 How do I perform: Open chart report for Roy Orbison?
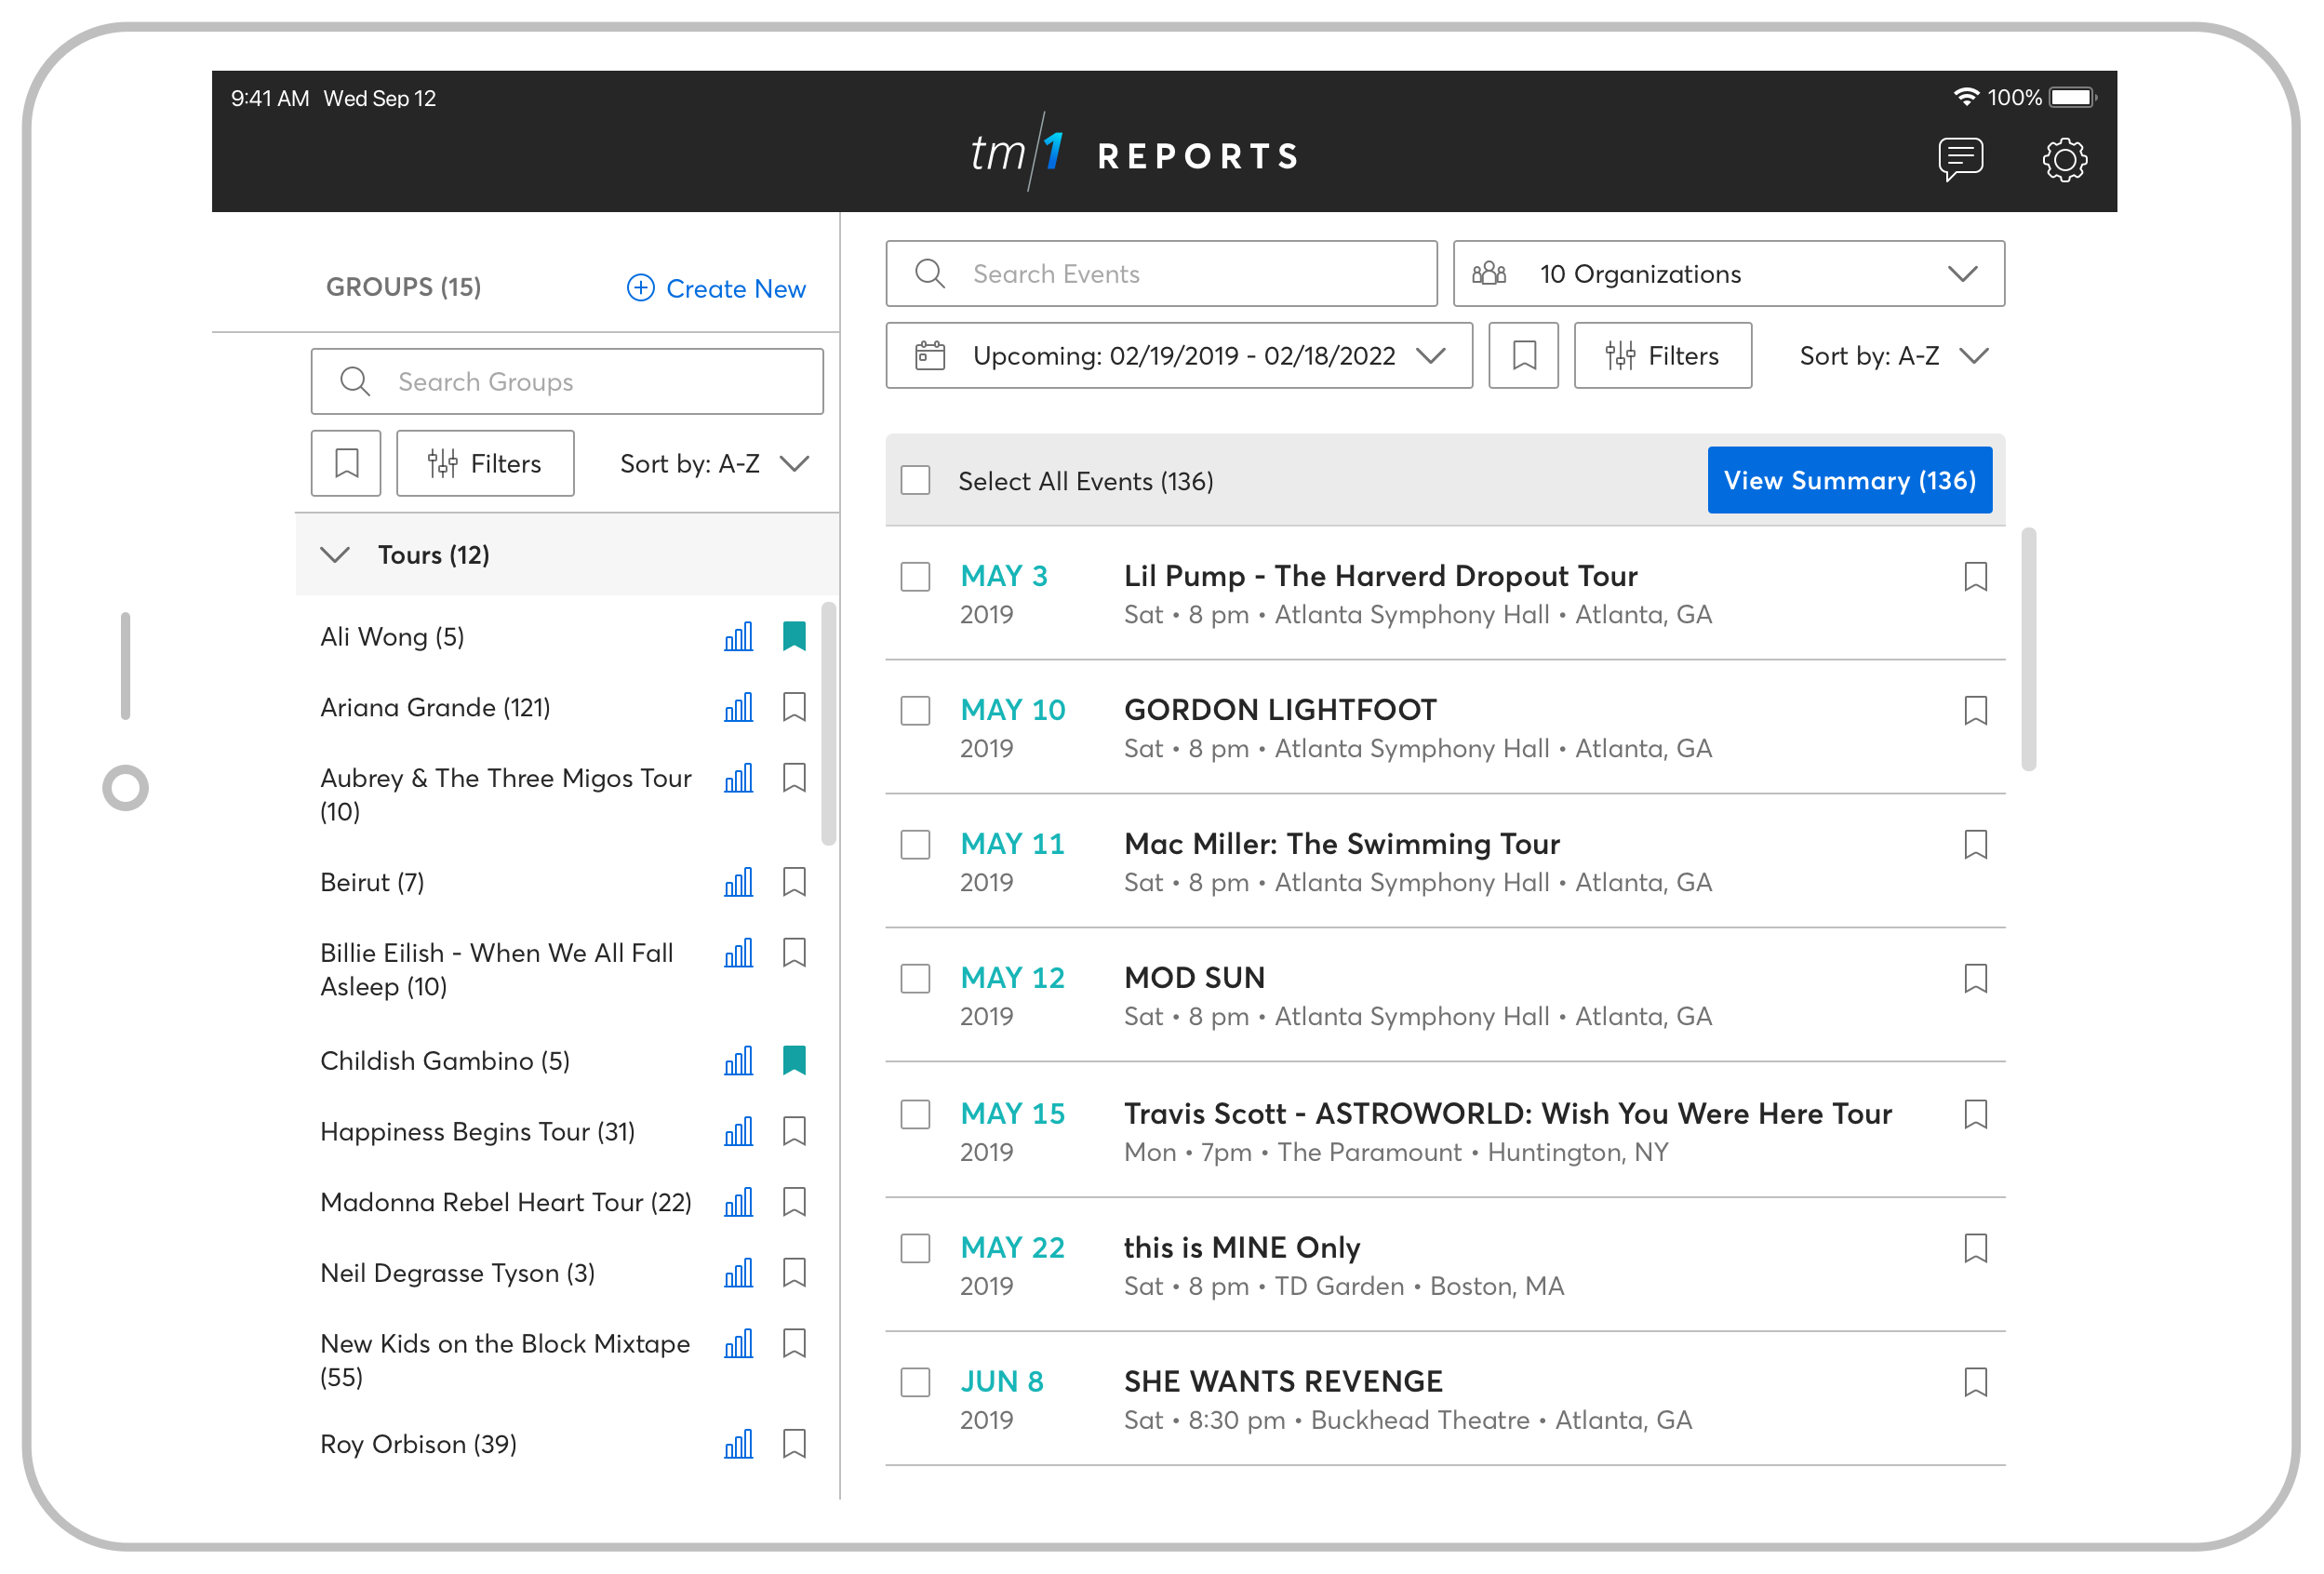coord(738,1443)
